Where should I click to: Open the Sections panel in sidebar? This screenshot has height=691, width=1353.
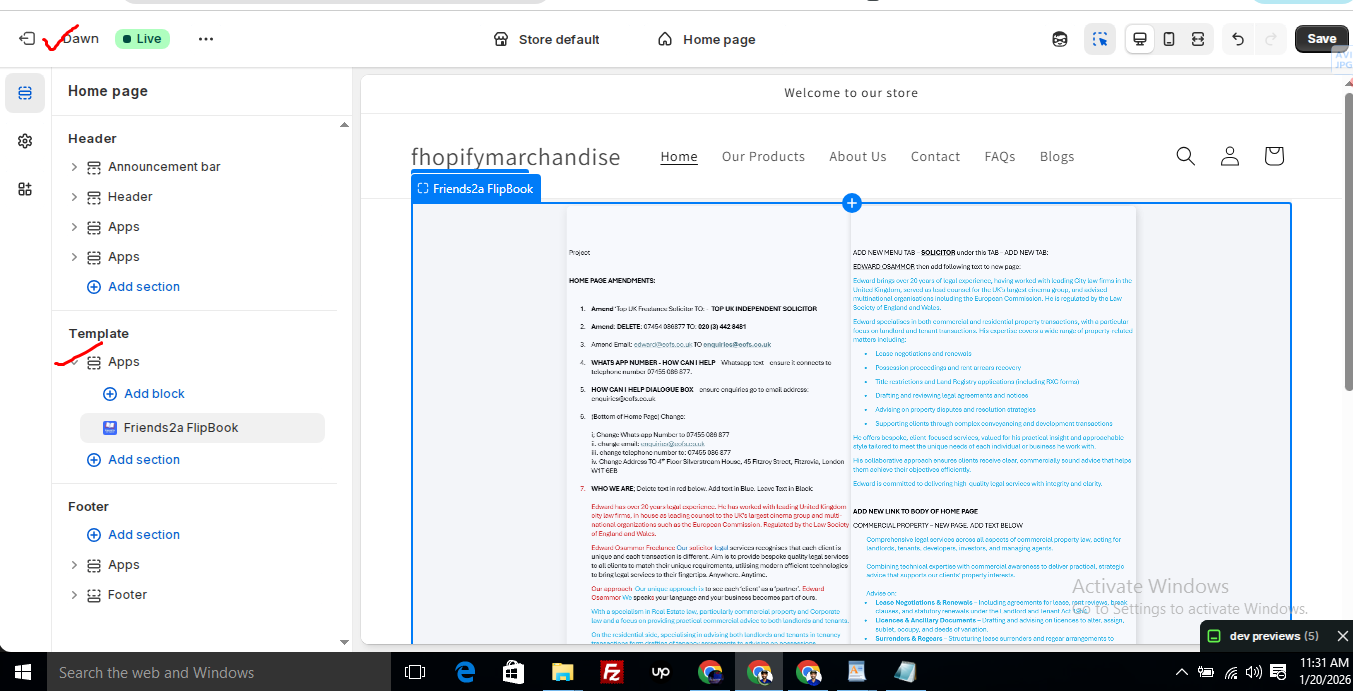[x=25, y=93]
